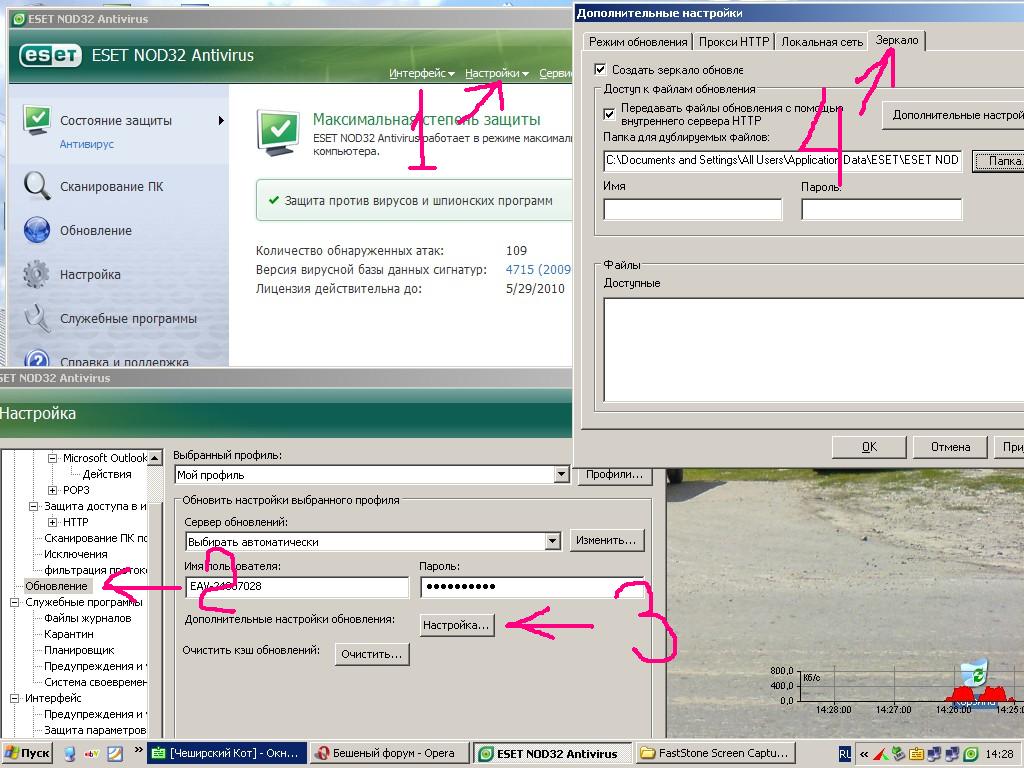Confirm the dialog with the OK button
Screen dimensions: 1024x768
click(869, 447)
